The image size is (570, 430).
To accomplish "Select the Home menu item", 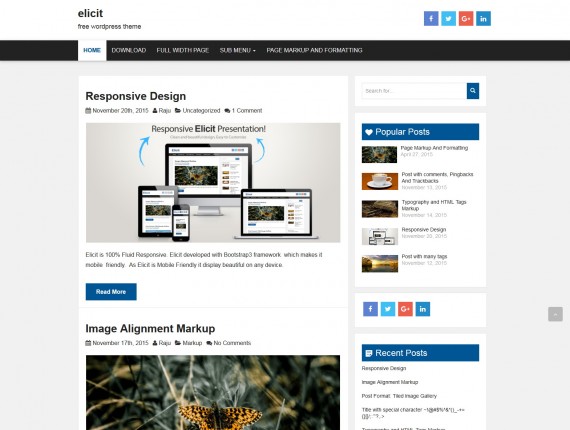I will click(92, 50).
